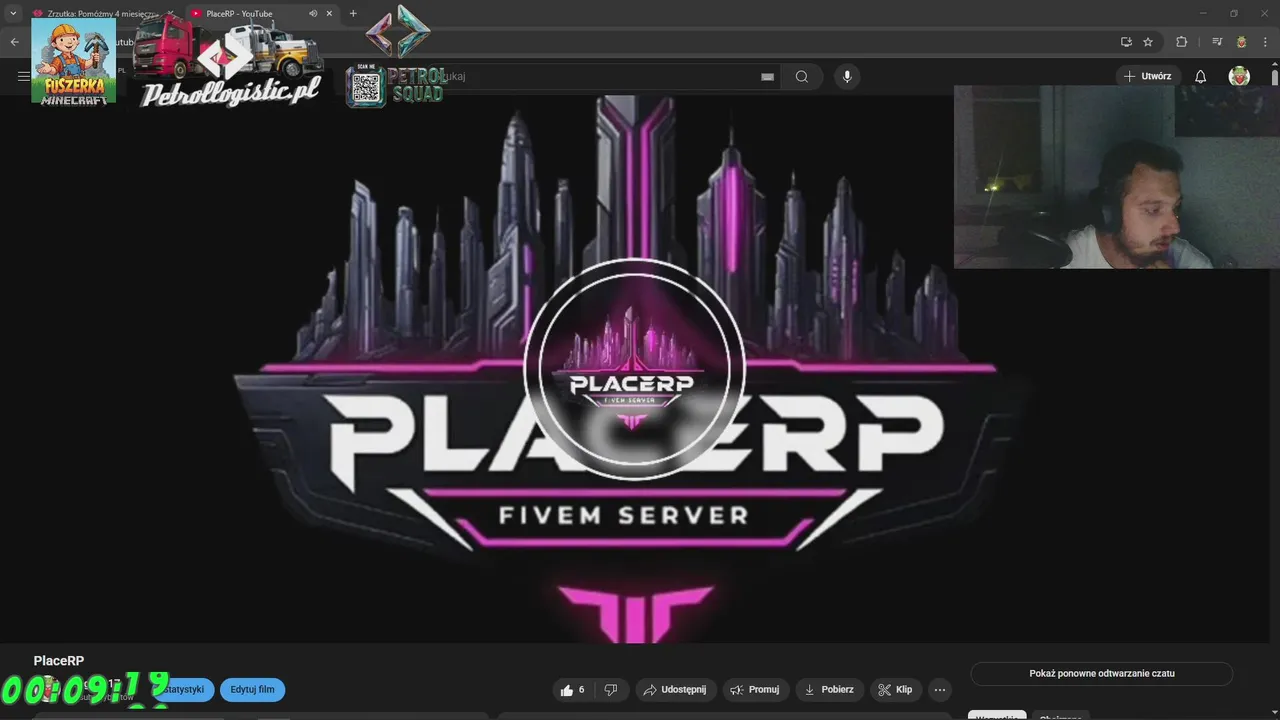The image size is (1280, 720).
Task: Open YouTube account avatar menu
Action: (1239, 76)
